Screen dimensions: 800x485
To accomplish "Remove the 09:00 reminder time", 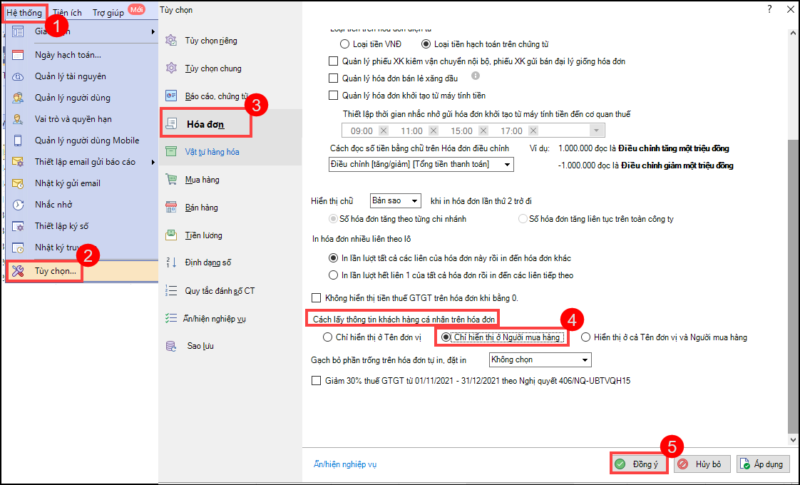I will (384, 131).
